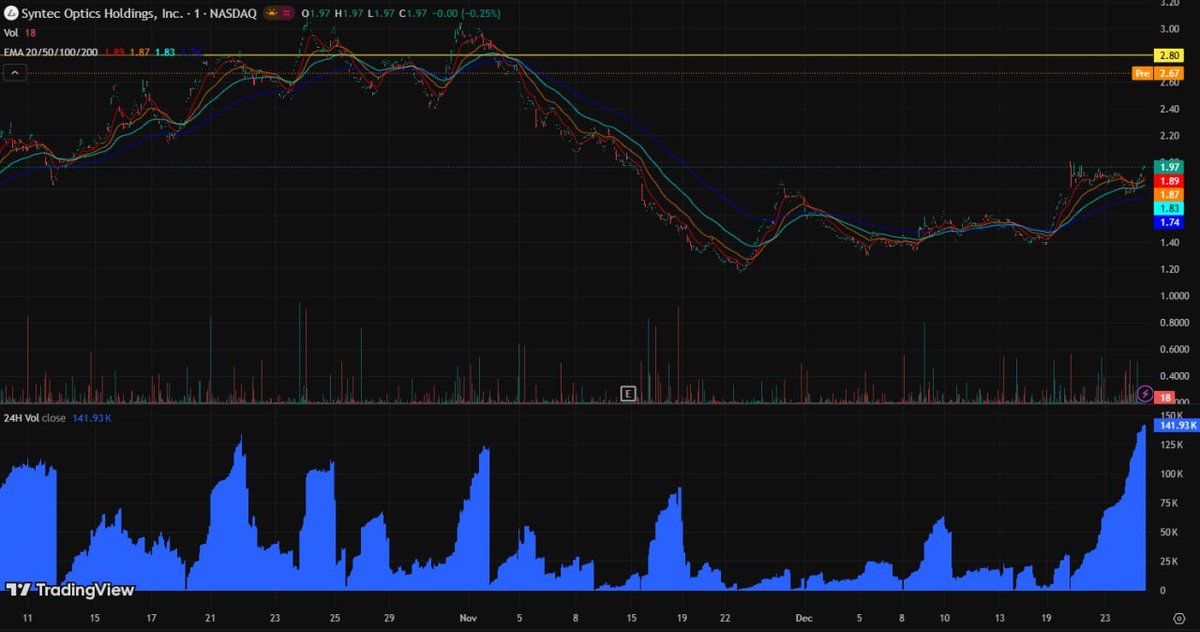Image resolution: width=1200 pixels, height=632 pixels.
Task: Open chart settings gear at bottom right
Action: click(x=1178, y=619)
